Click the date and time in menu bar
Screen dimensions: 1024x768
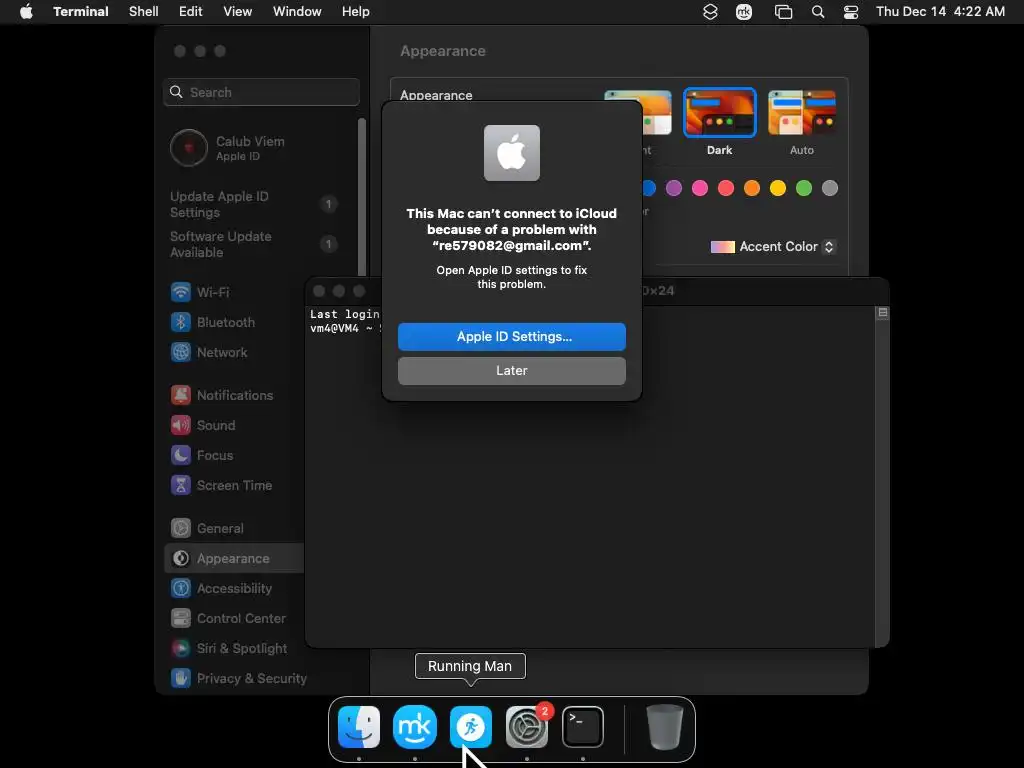pyautogui.click(x=940, y=12)
